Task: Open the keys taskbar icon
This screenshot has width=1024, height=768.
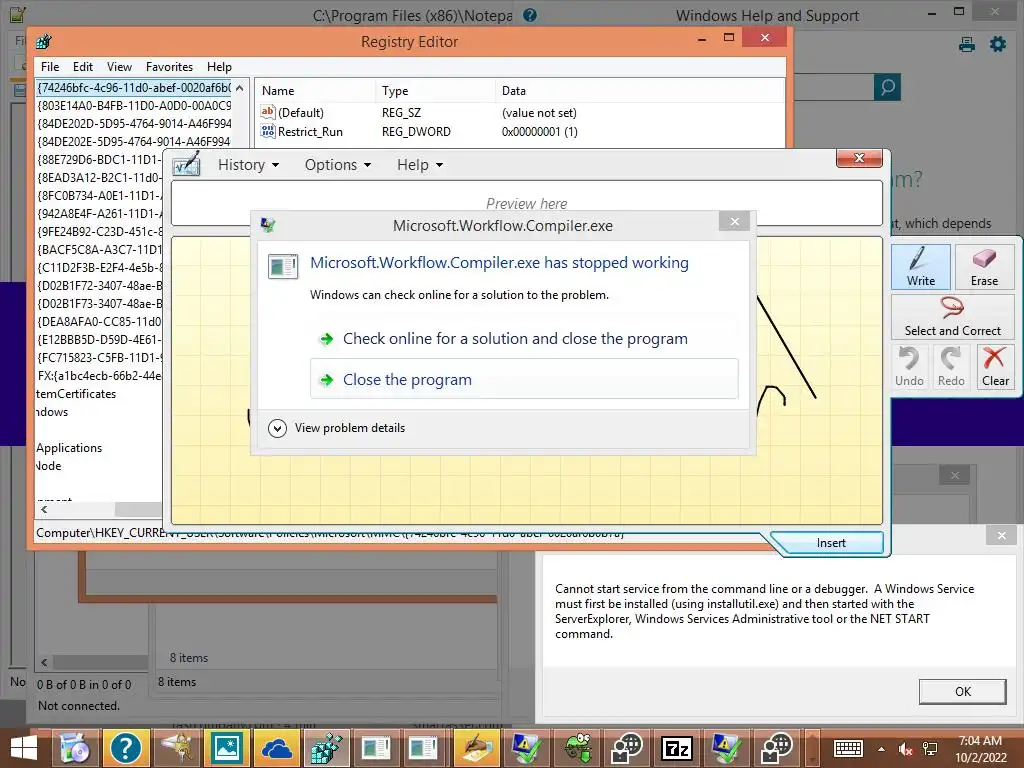Action: pos(176,748)
